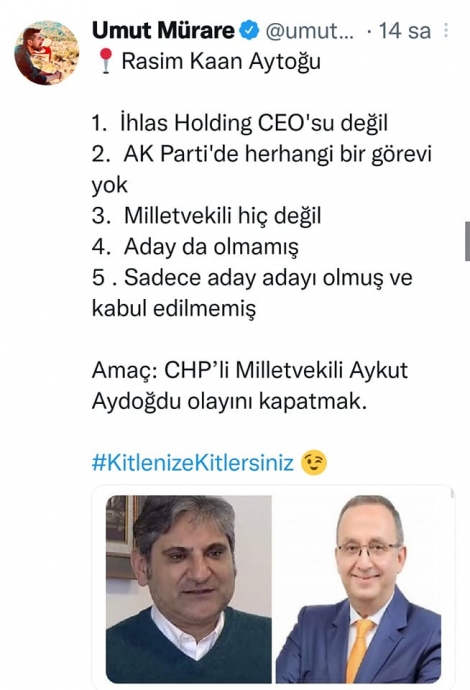The image size is (470, 690).
Task: Click the Rasim Kaan Aytoğu heading text
Action: click(x=221, y=62)
